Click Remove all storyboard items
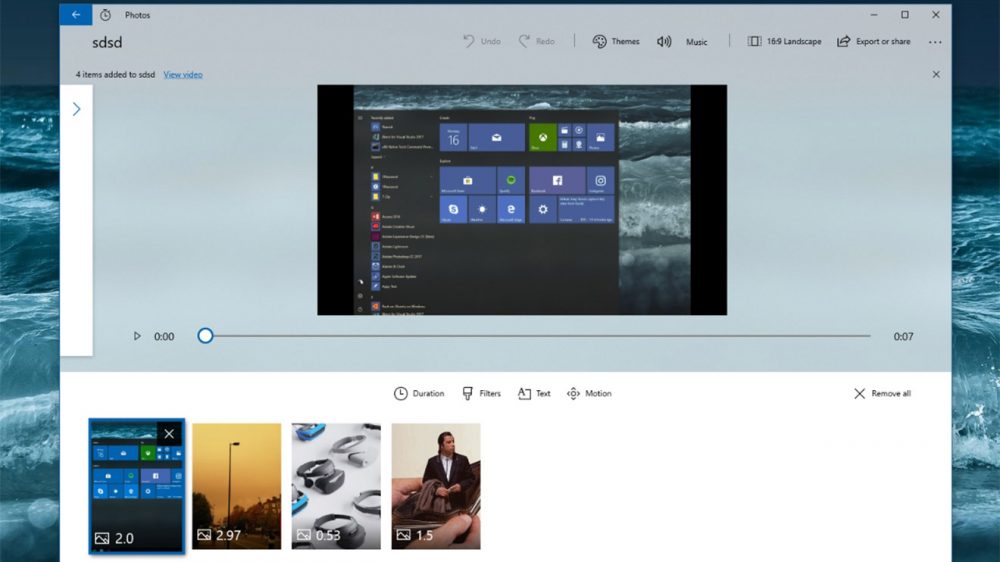 [x=881, y=393]
